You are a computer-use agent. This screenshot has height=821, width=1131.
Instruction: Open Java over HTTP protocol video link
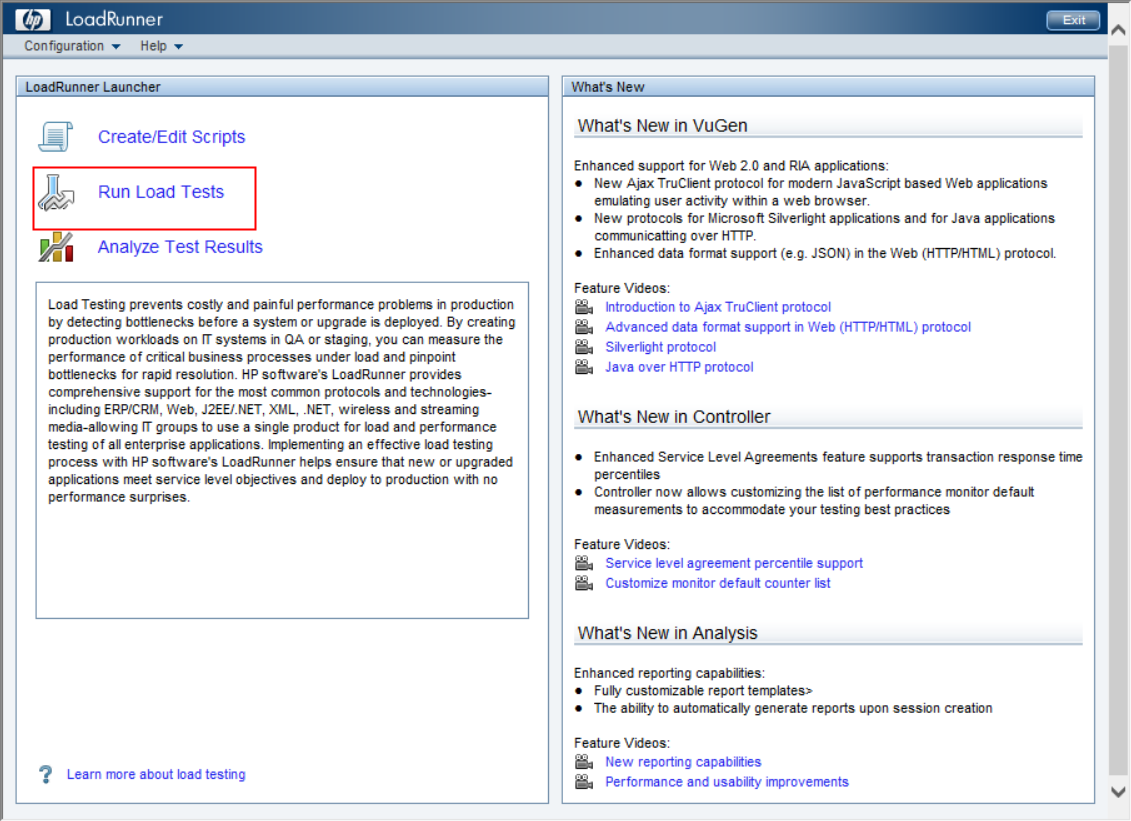[x=679, y=367]
